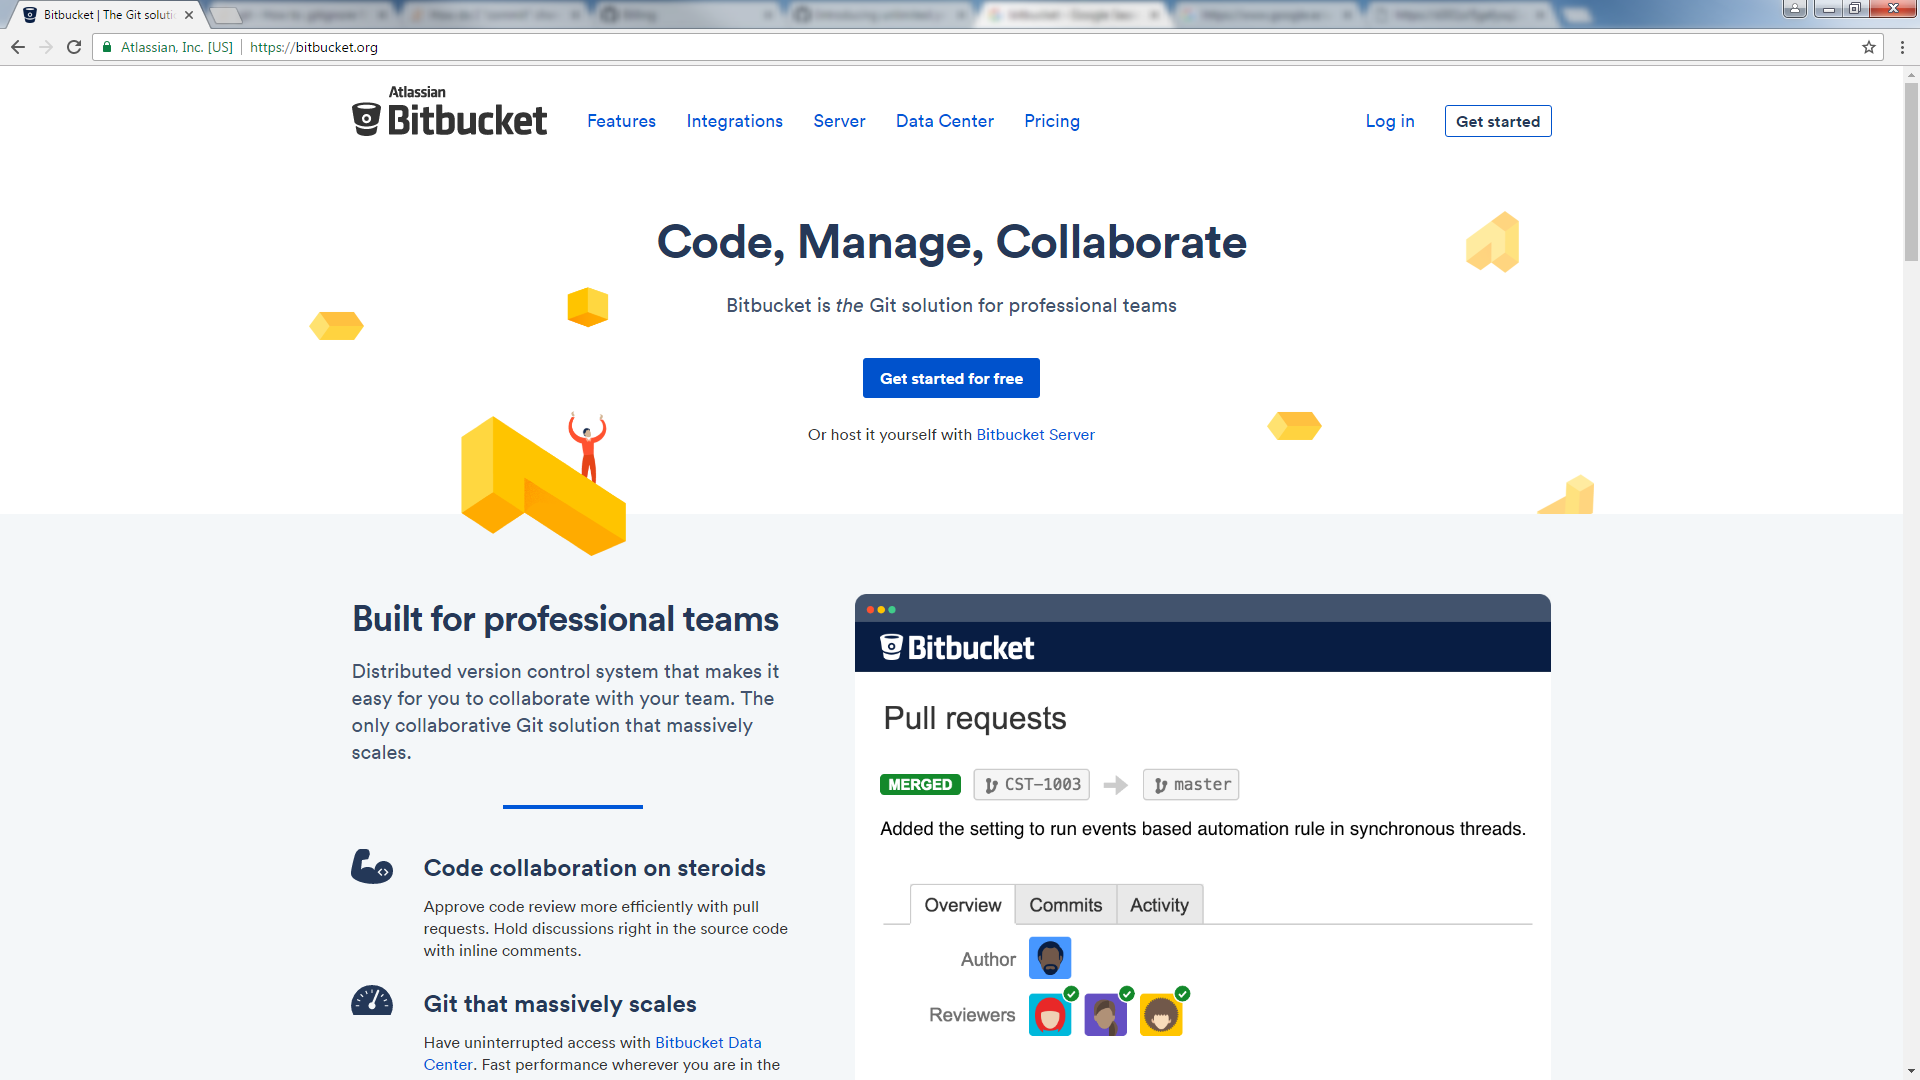
Task: Open the Chrome three-dot menu
Action: click(1902, 47)
